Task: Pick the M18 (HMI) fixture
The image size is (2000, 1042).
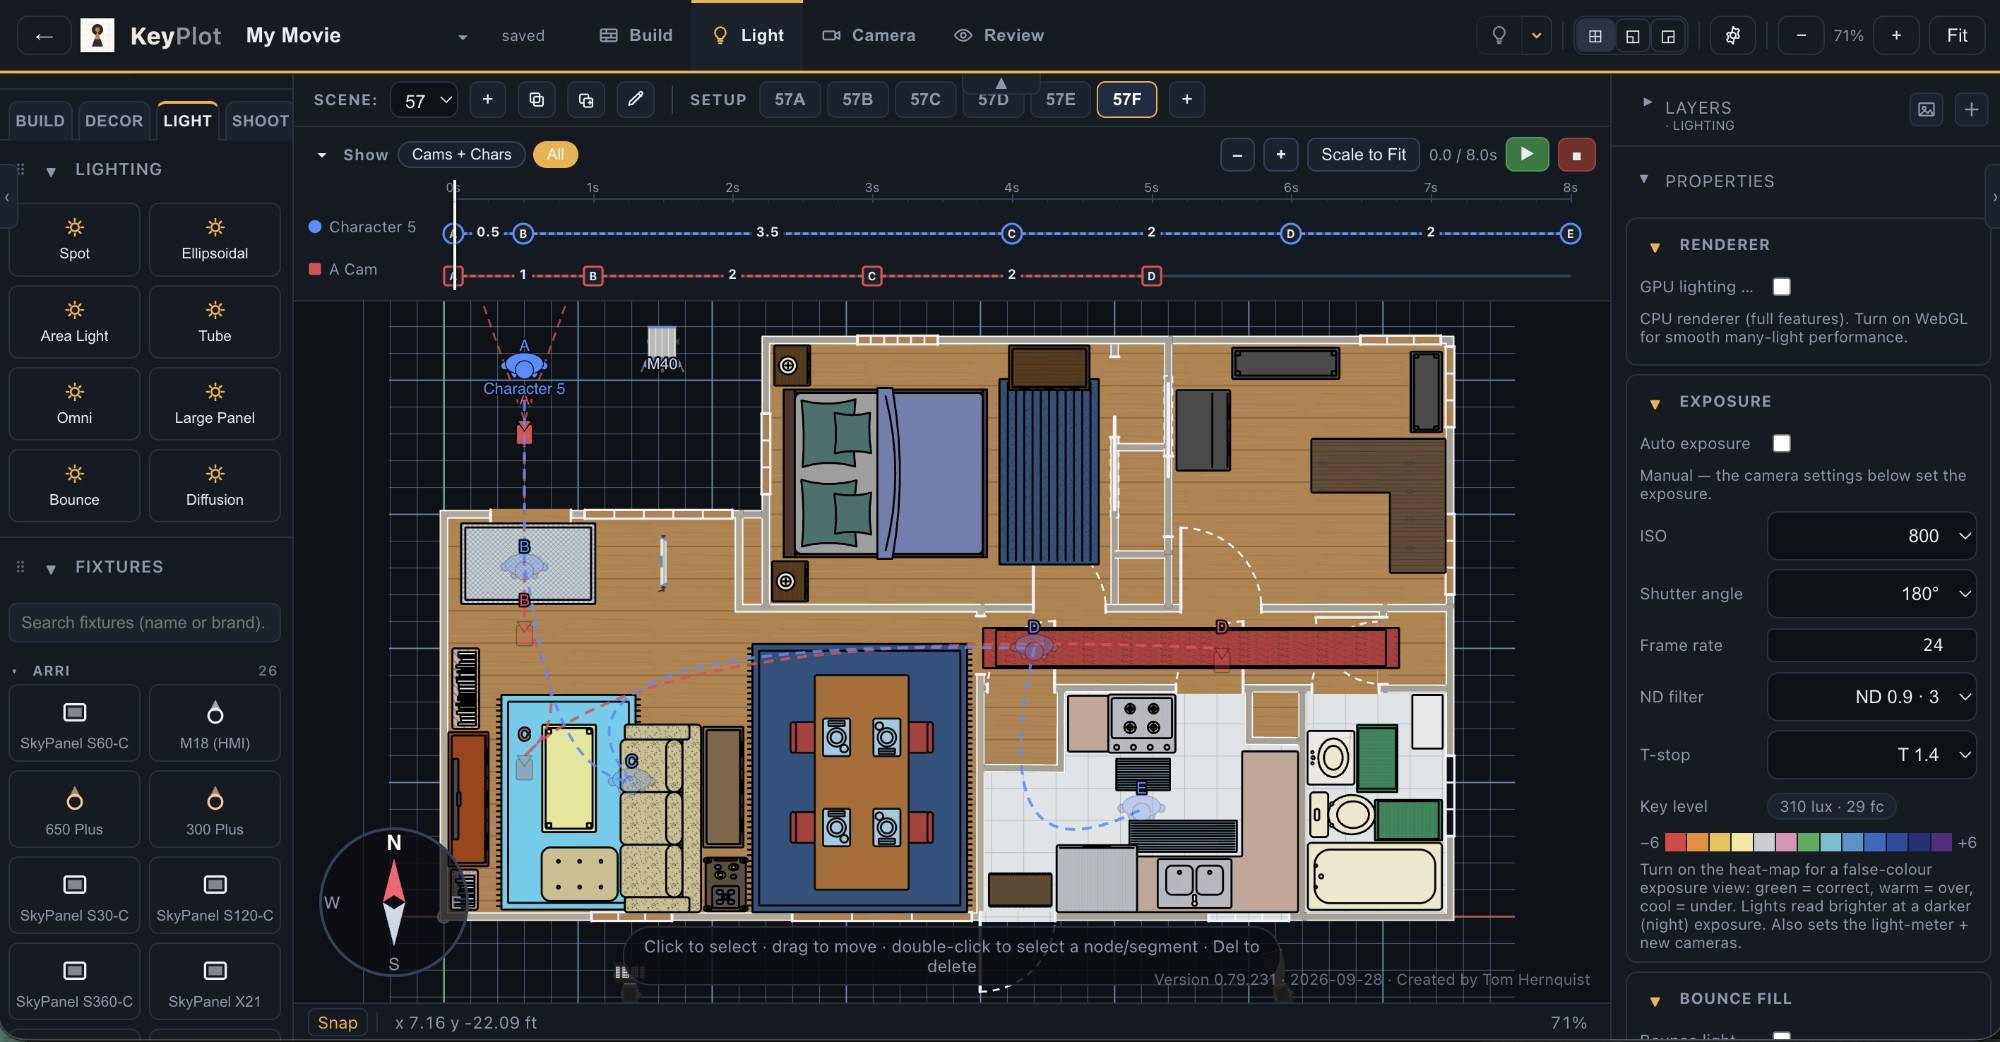Action: pos(214,725)
